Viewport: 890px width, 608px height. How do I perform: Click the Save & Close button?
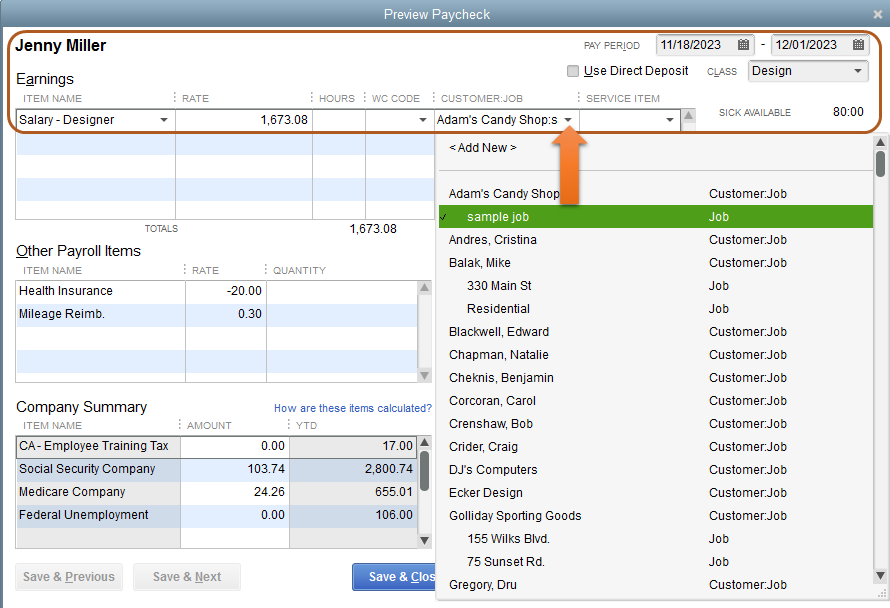(395, 577)
